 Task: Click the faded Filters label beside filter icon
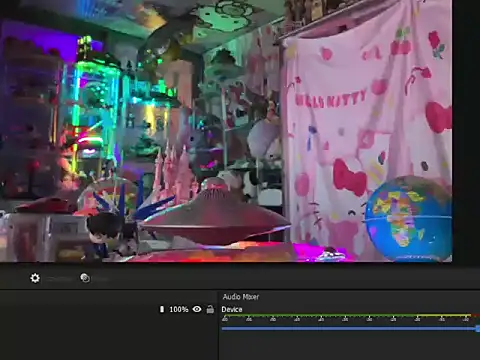[x=100, y=279]
